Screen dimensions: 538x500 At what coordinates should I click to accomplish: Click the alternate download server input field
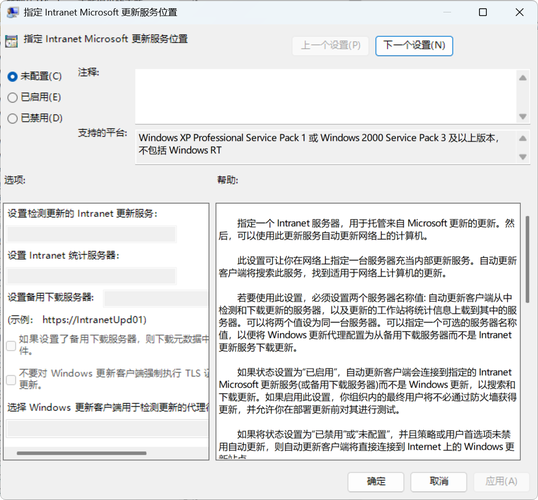[156, 298]
